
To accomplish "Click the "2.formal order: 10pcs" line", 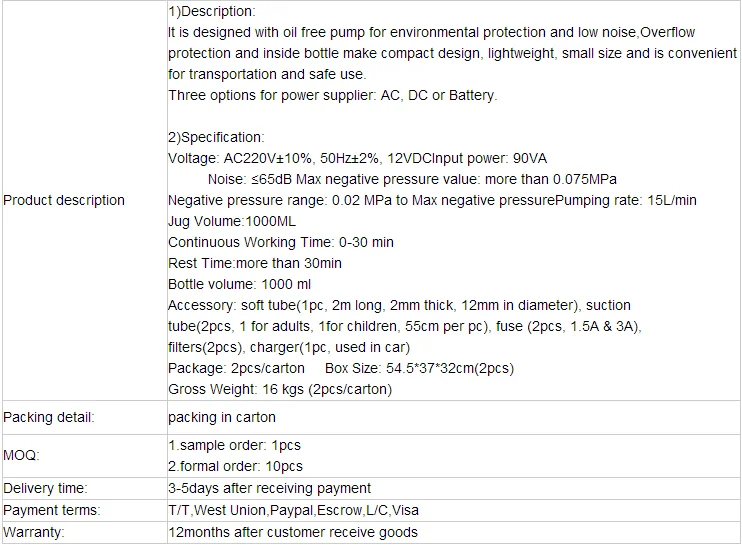I will tap(235, 466).
